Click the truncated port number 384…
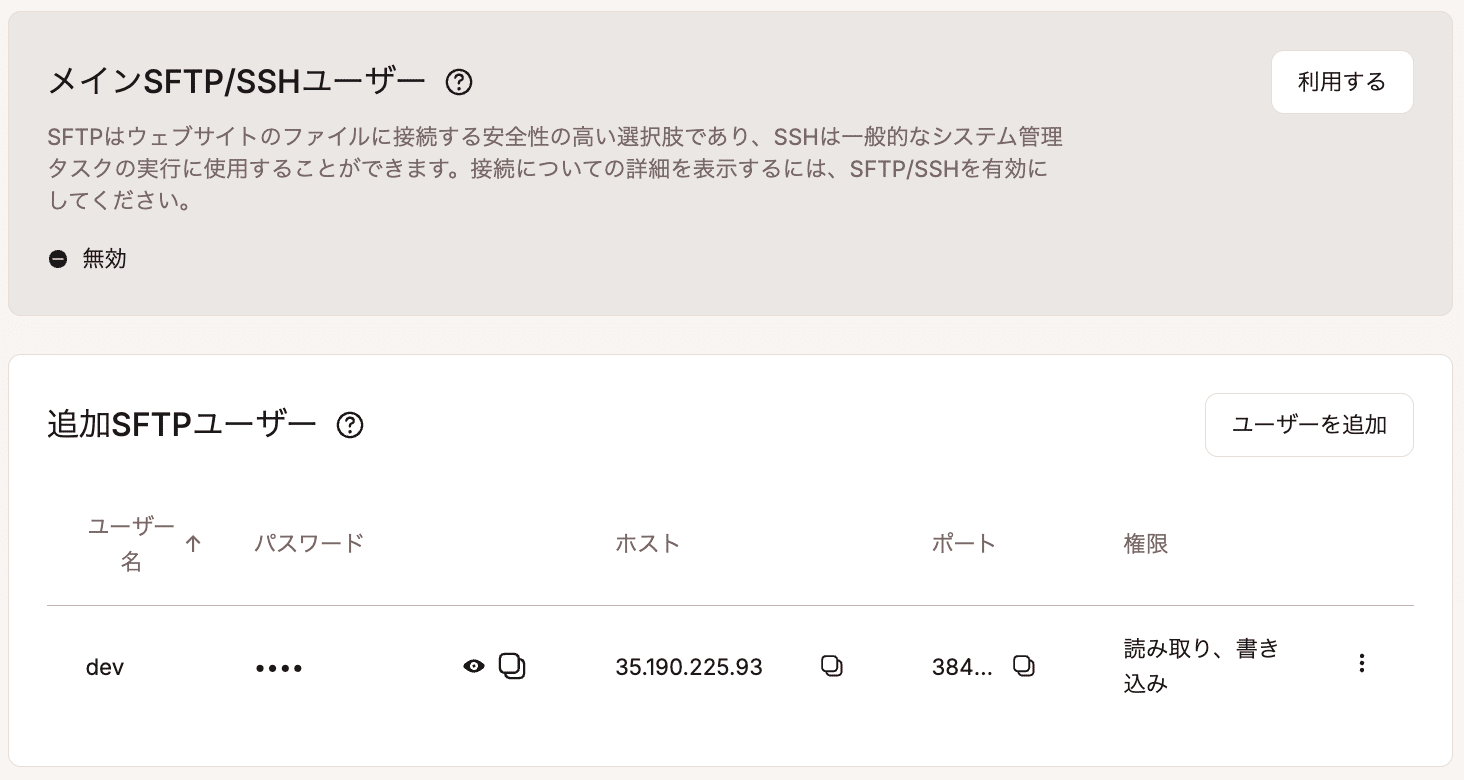Screen dimensions: 1464x780 click(x=962, y=667)
